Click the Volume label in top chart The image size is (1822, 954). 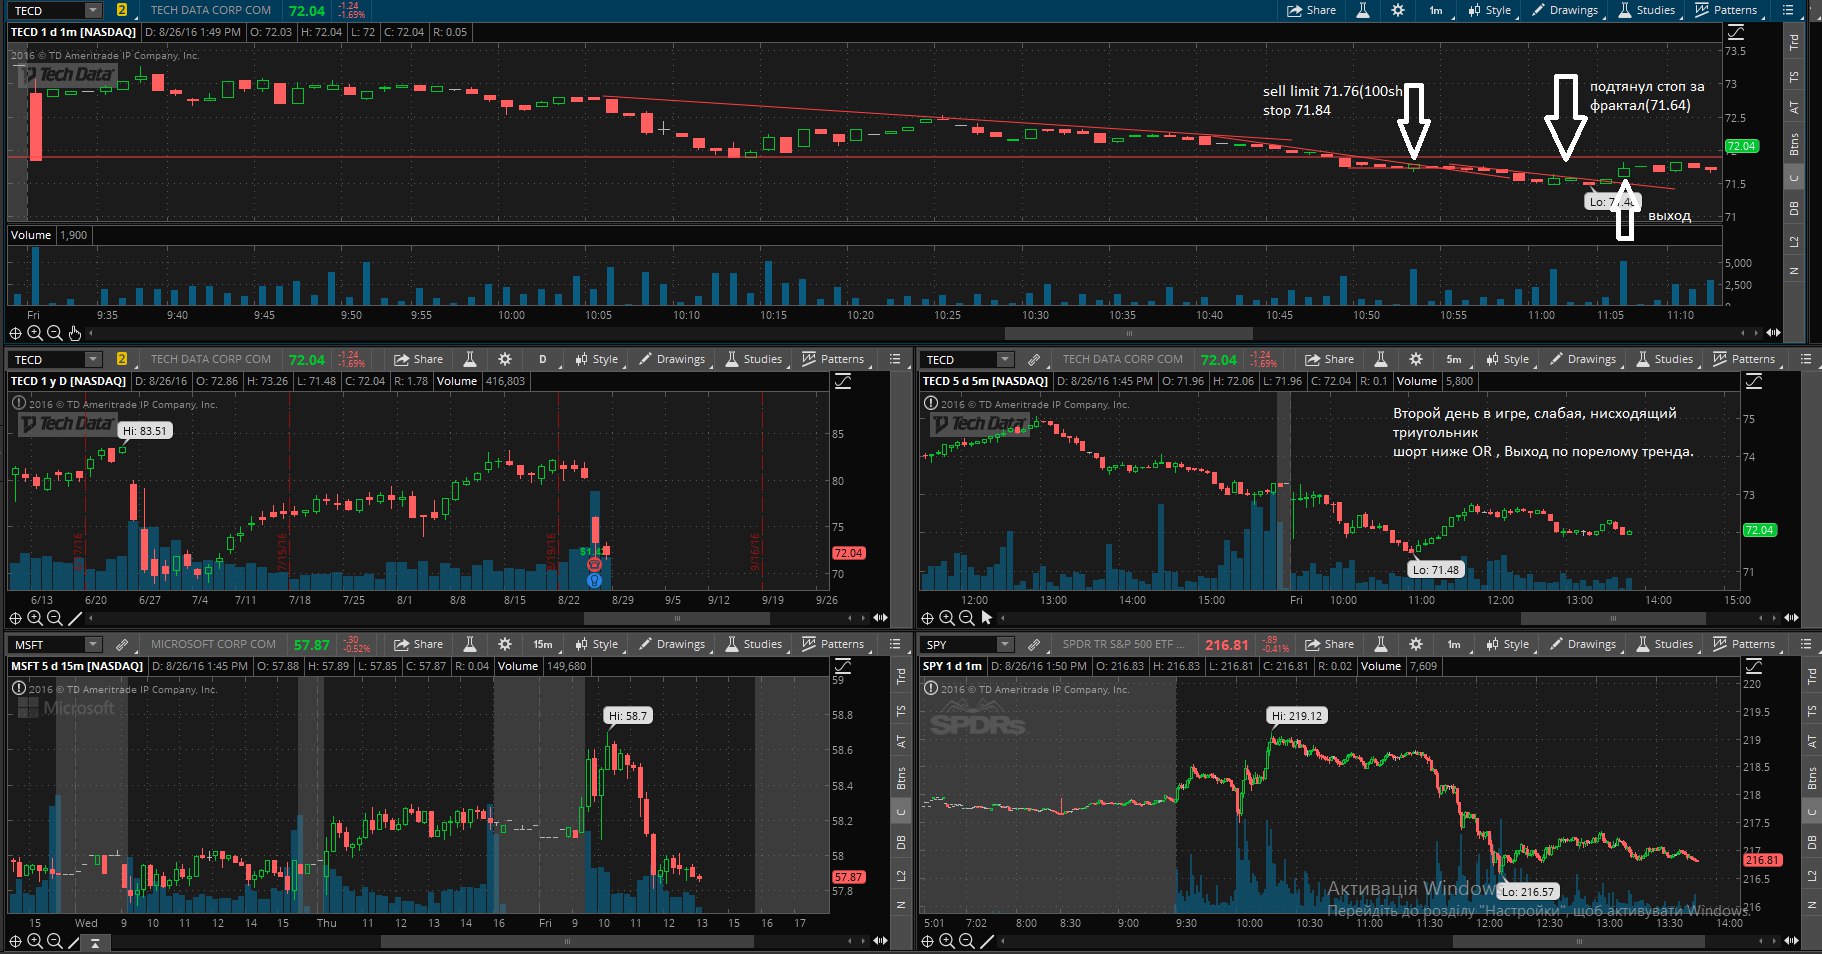point(31,235)
